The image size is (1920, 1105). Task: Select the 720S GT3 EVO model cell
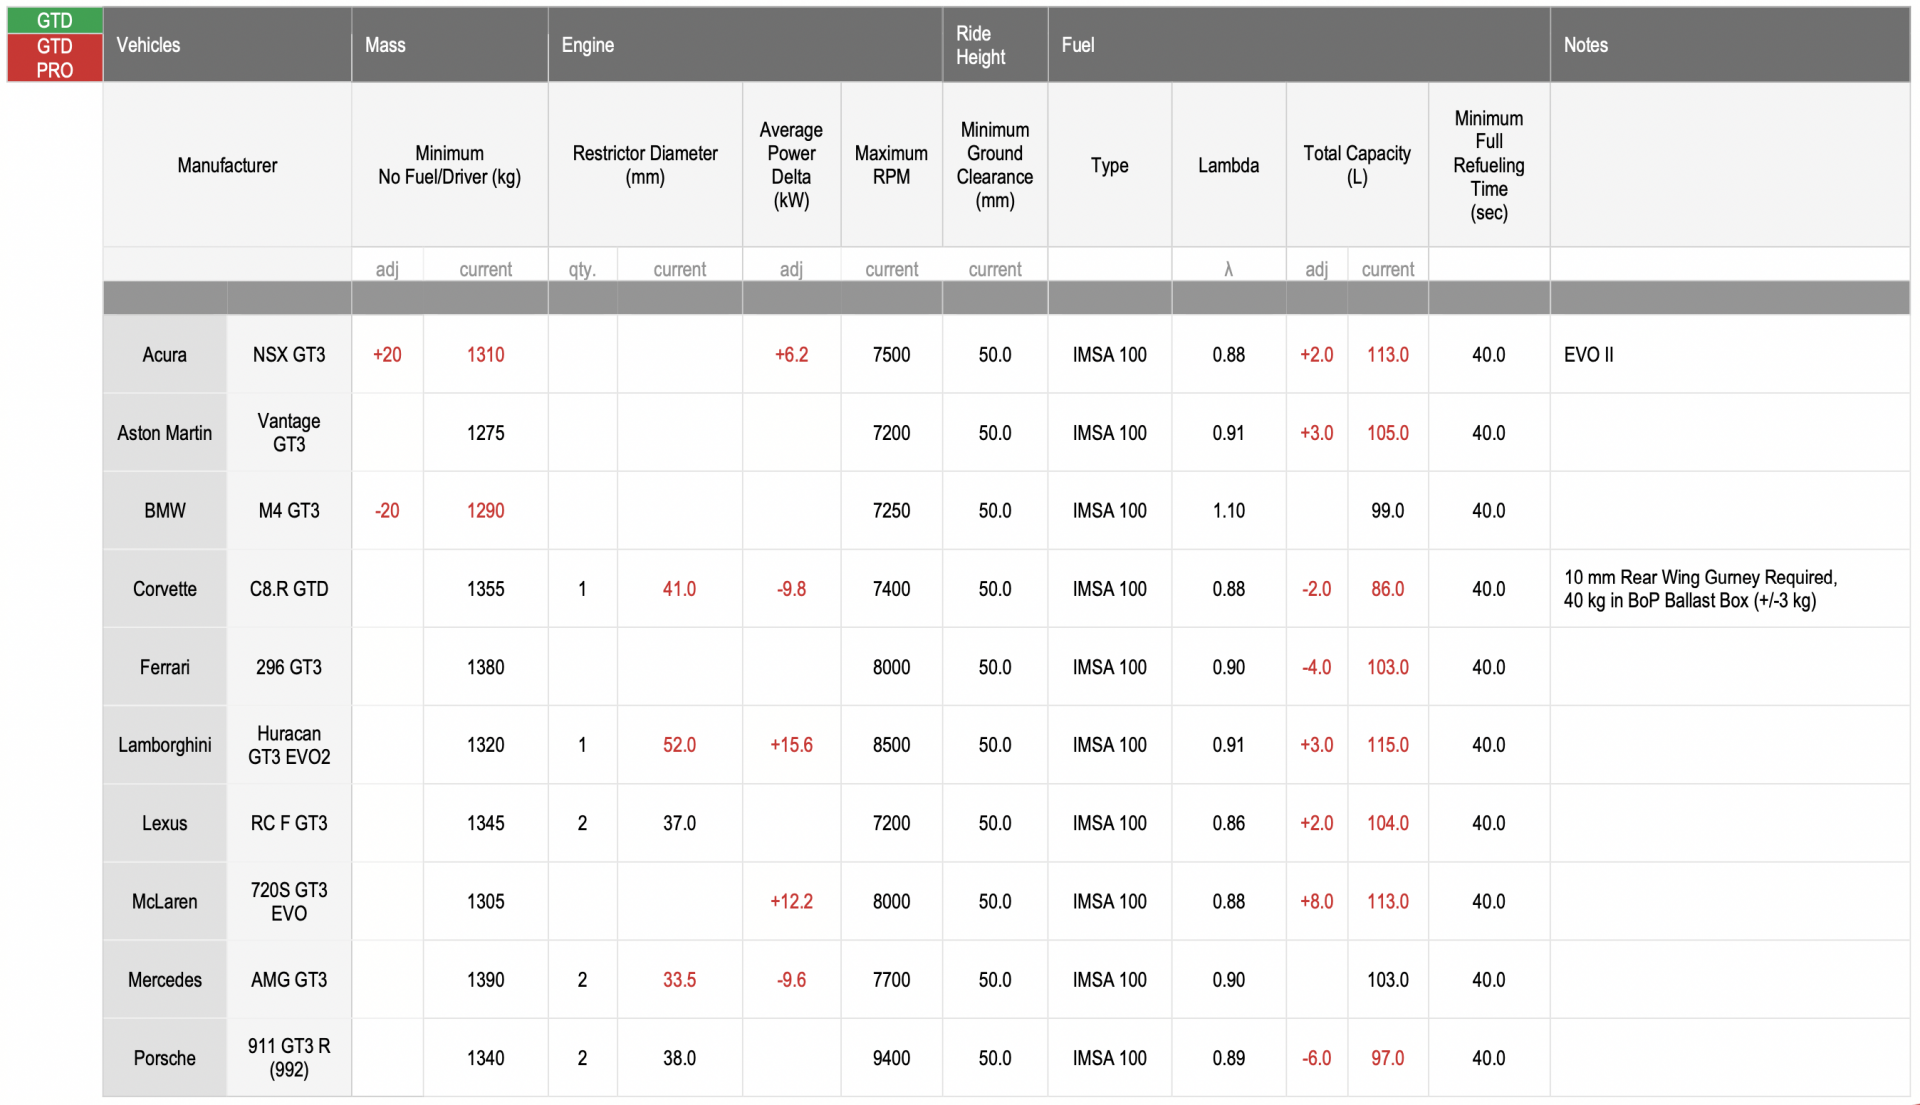click(x=289, y=901)
